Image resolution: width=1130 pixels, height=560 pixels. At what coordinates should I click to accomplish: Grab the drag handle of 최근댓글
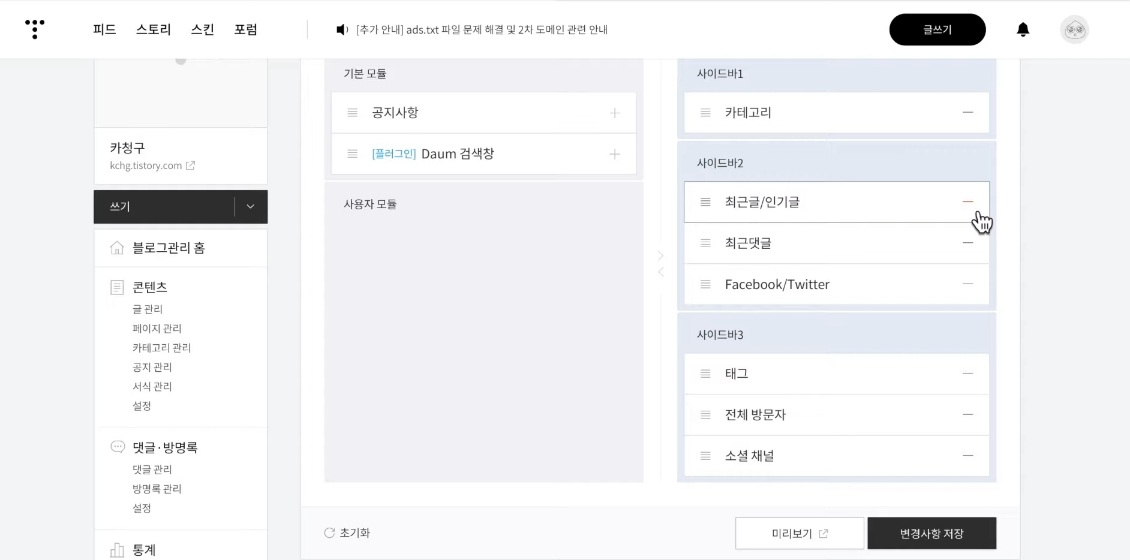click(x=706, y=243)
